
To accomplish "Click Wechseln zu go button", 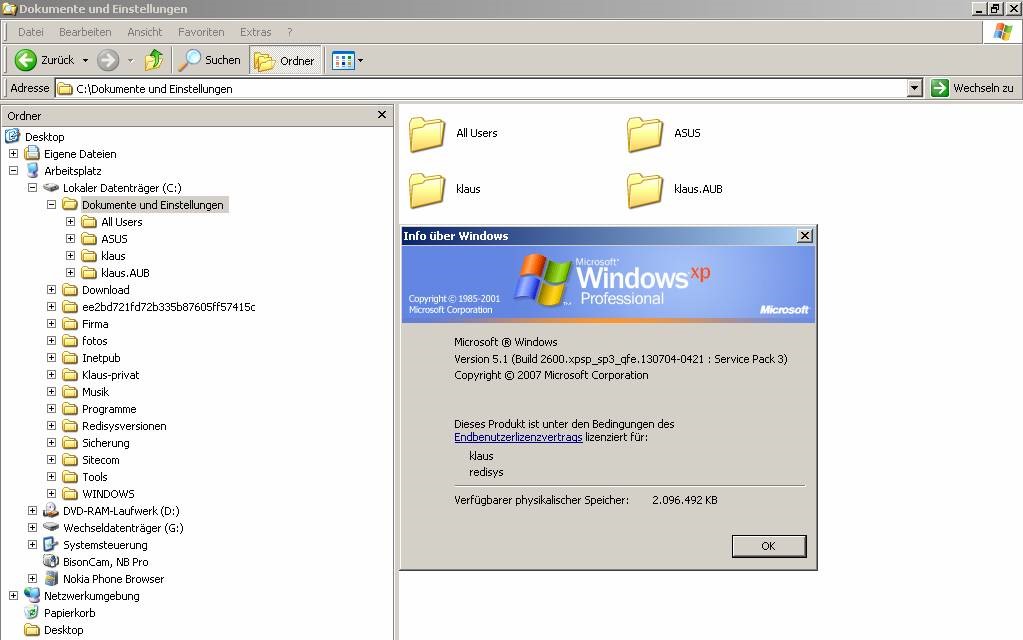I will tap(973, 88).
